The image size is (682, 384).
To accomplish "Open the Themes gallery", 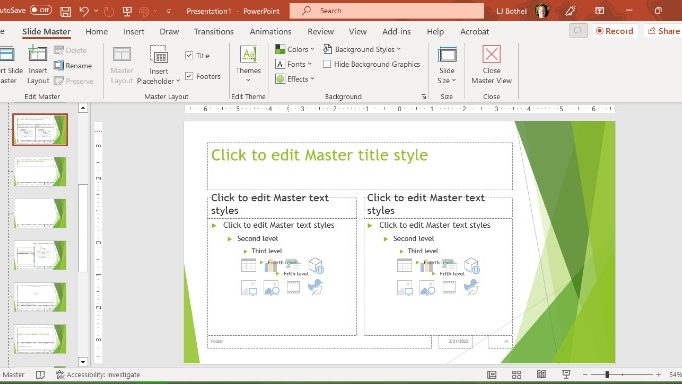I will [248, 64].
